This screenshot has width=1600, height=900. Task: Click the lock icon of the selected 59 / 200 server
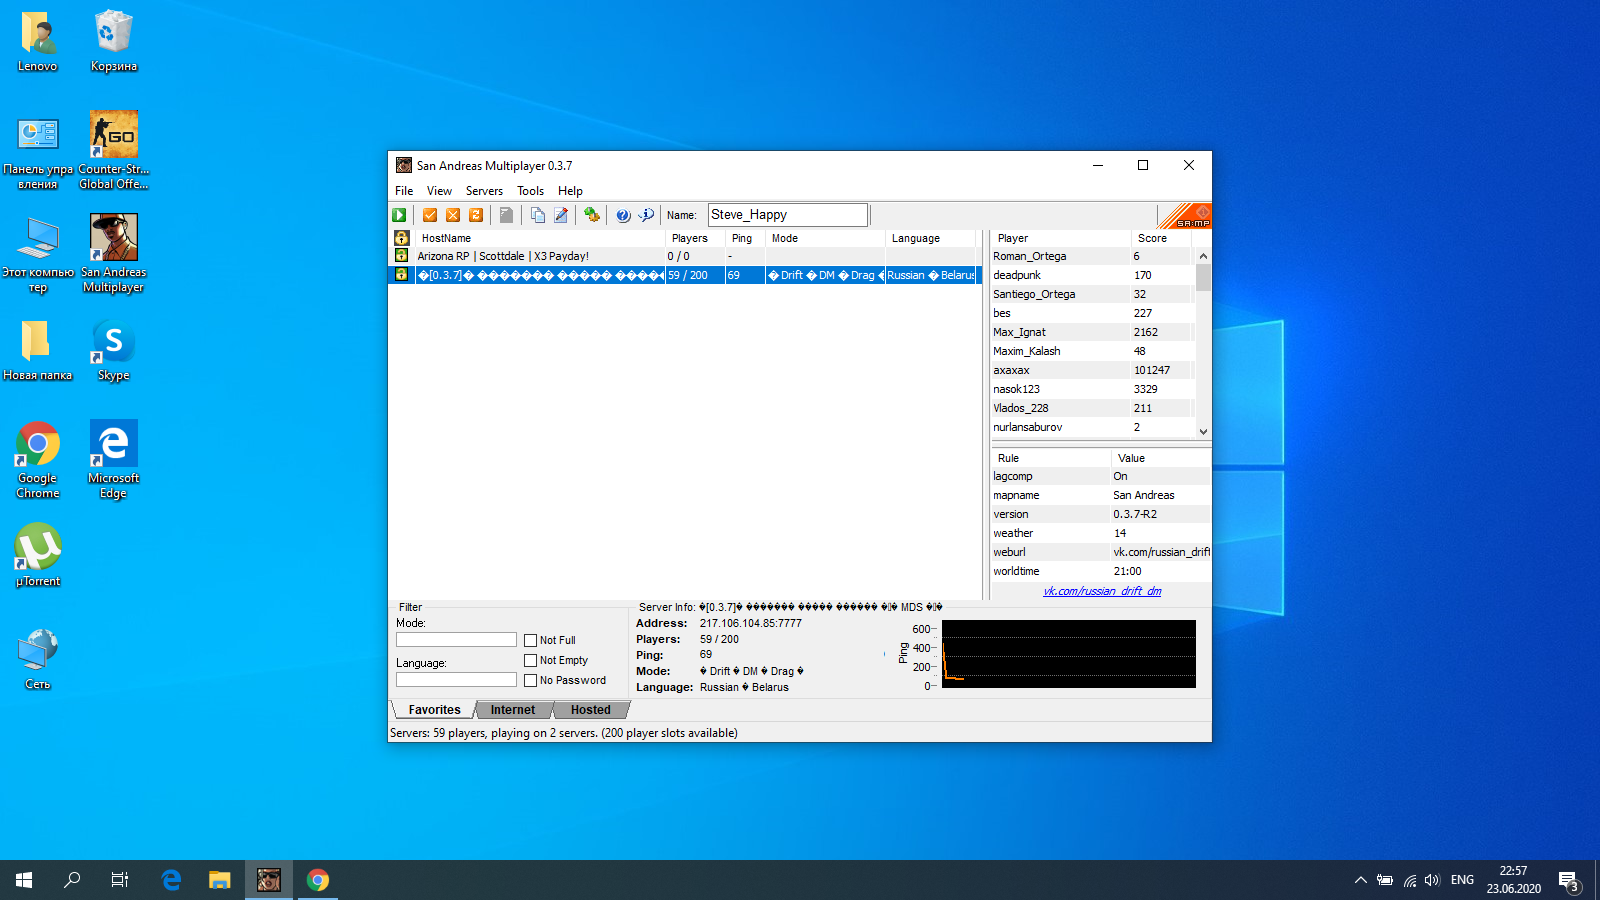click(x=401, y=275)
